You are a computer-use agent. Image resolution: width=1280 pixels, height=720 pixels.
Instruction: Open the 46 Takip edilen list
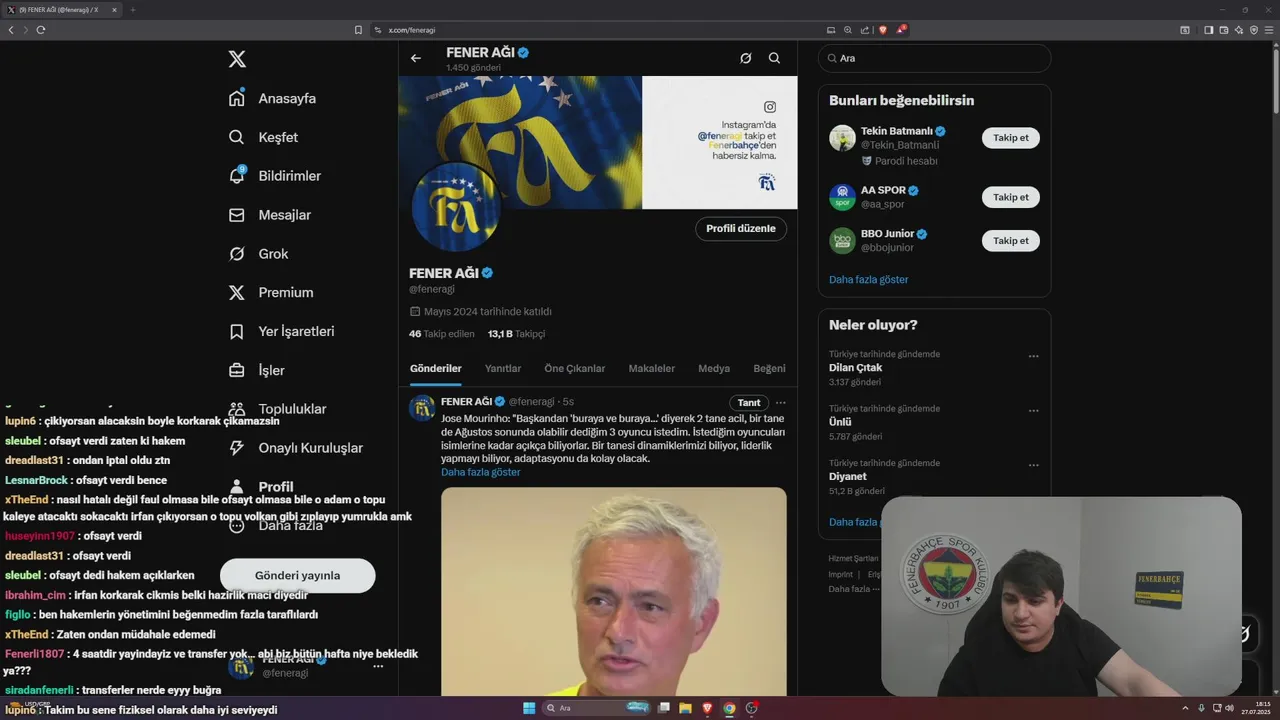coord(442,334)
